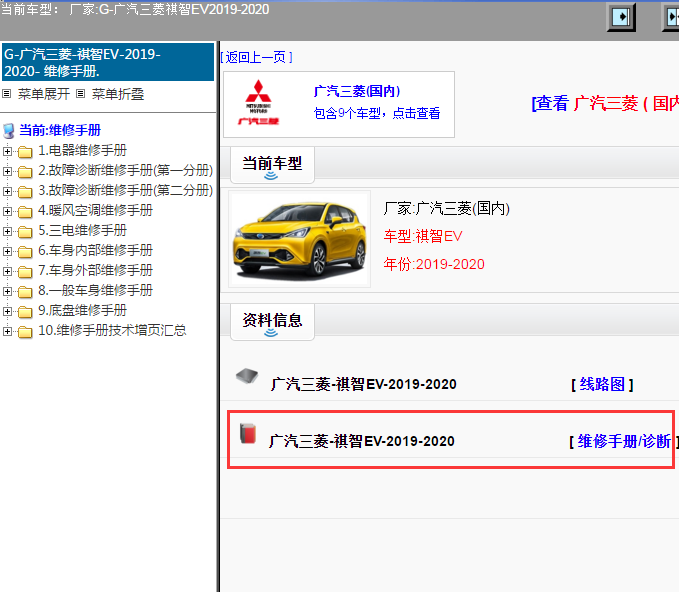The width and height of the screenshot is (679, 592).
Task: Click the cut-off second panel arrow button at the top right edge
Action: [671, 17]
